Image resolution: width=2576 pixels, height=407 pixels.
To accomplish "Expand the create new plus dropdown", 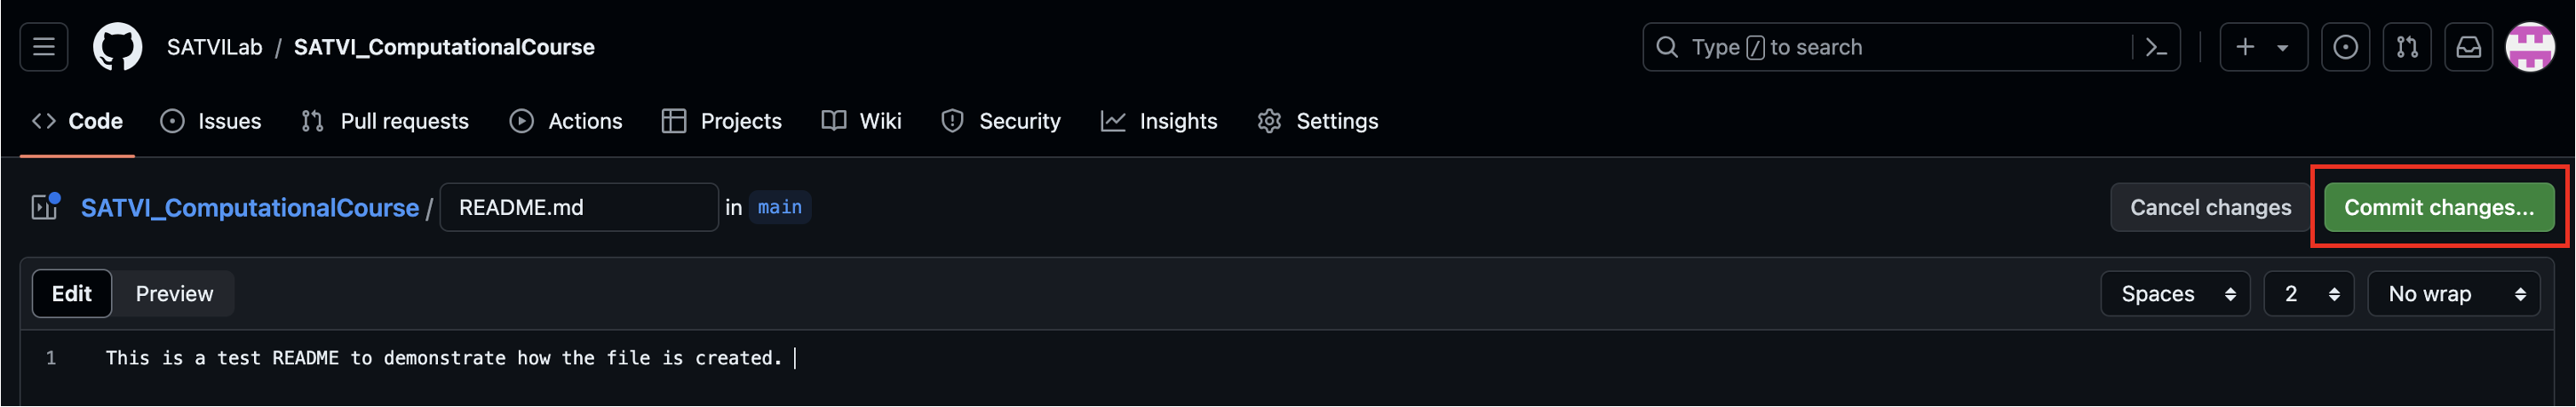I will 2263,47.
